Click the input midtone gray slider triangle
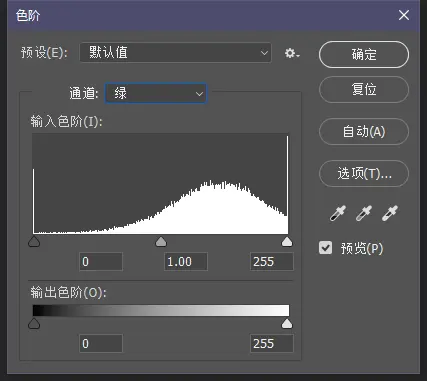The width and height of the screenshot is (427, 381). click(161, 242)
